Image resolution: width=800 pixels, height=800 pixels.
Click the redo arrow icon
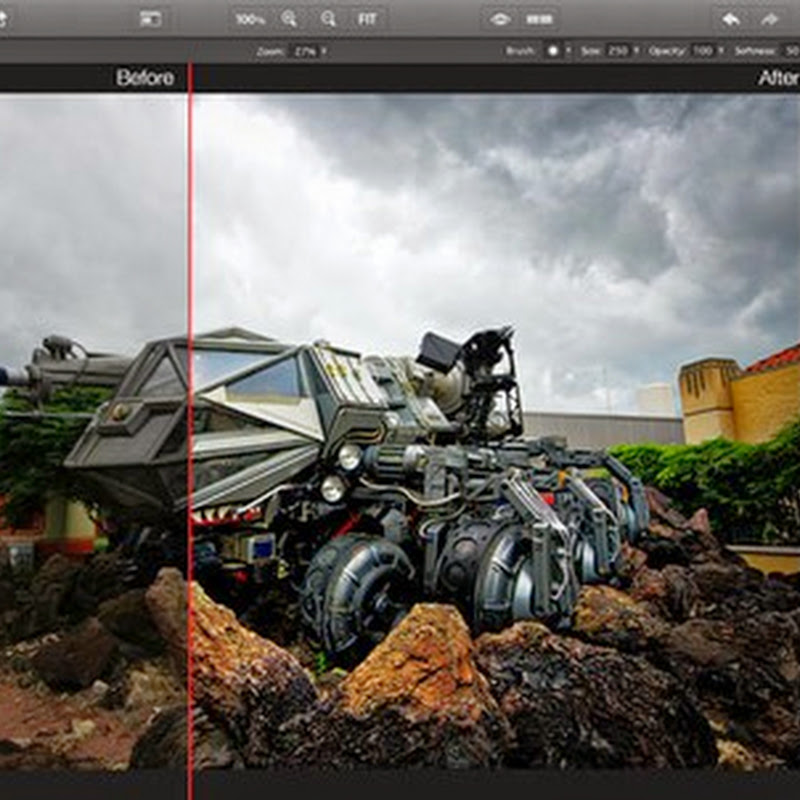click(x=769, y=19)
